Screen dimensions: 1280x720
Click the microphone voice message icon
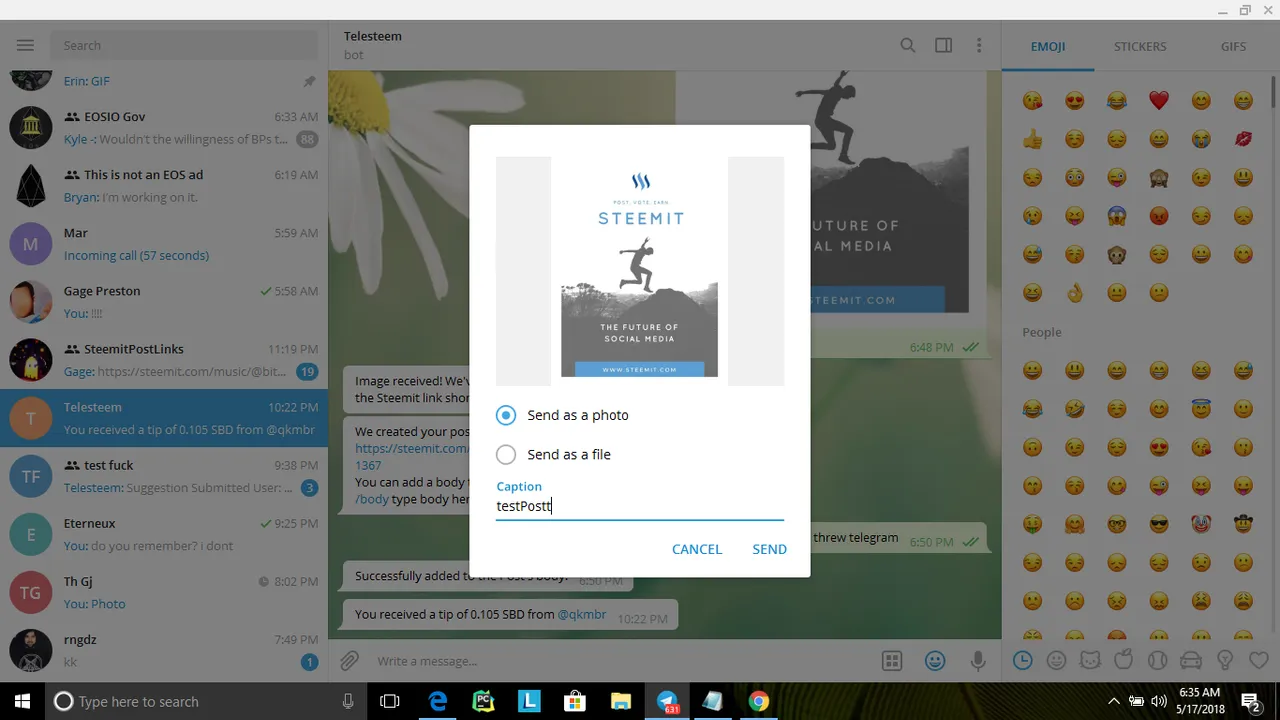pyautogui.click(x=978, y=661)
